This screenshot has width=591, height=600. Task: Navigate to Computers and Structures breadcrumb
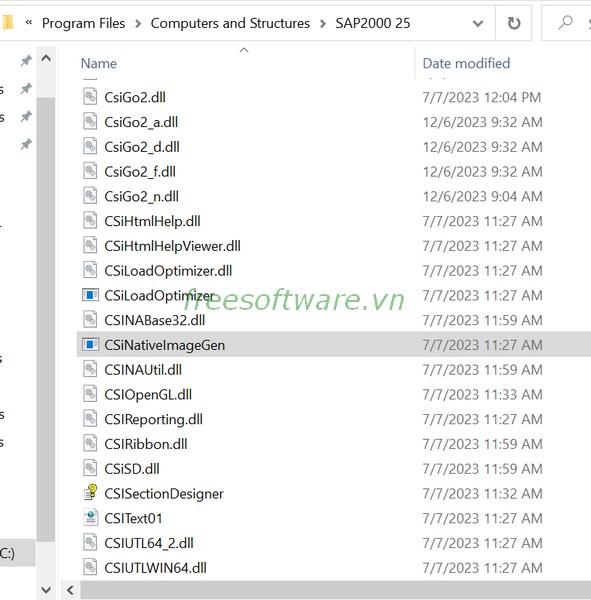click(230, 23)
